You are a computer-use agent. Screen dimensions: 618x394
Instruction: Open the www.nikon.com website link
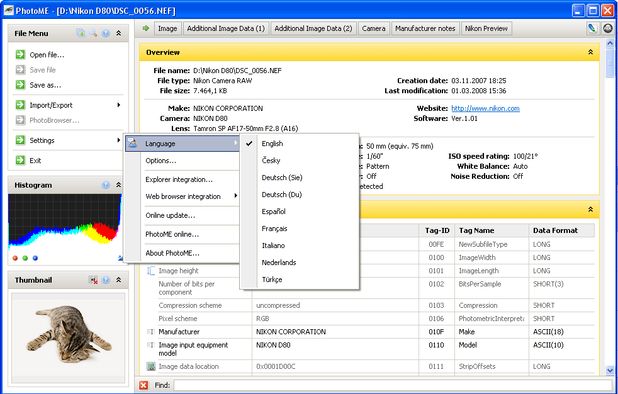pyautogui.click(x=486, y=108)
